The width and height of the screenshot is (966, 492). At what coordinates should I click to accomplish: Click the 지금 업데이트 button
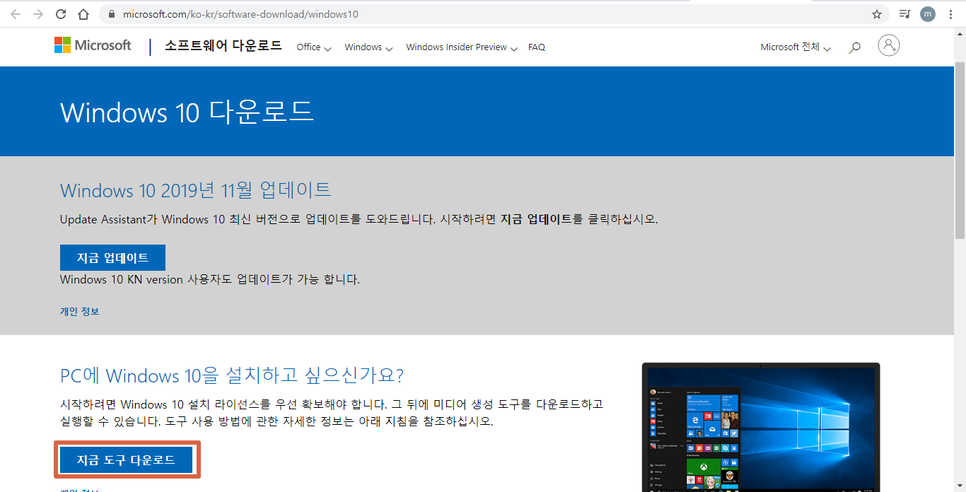coord(113,257)
